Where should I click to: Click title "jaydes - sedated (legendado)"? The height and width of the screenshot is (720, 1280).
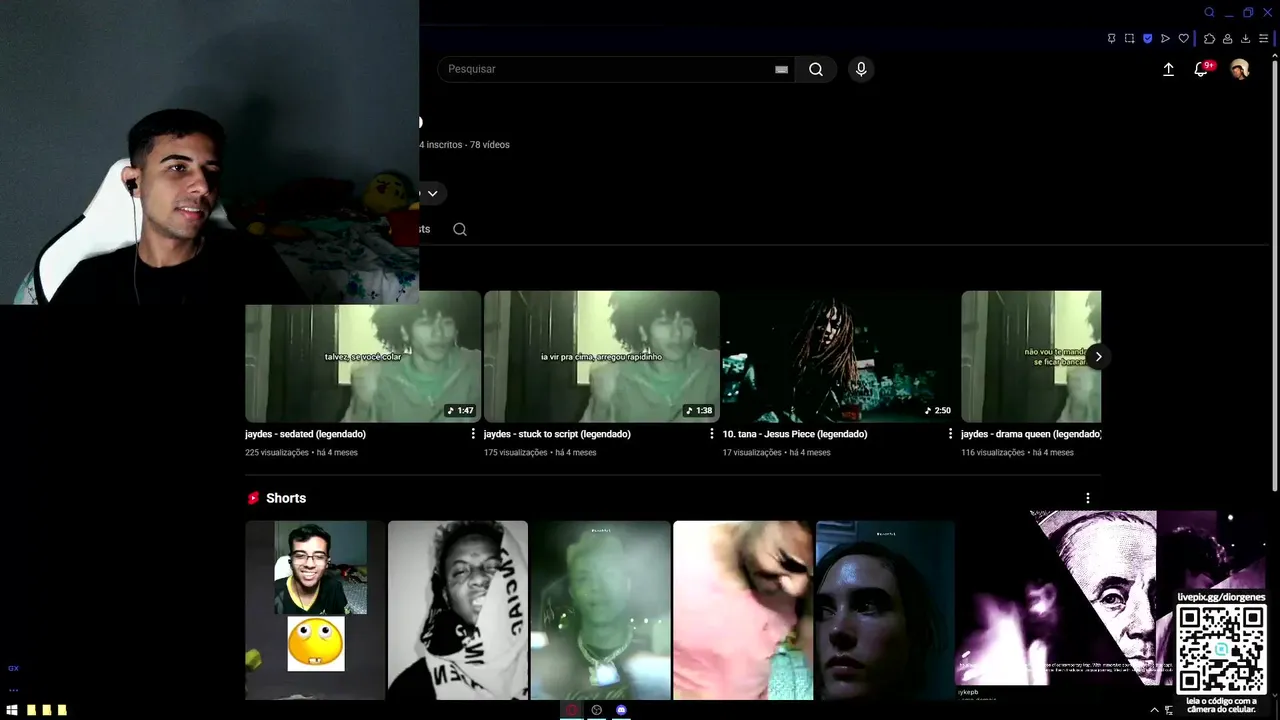(305, 434)
